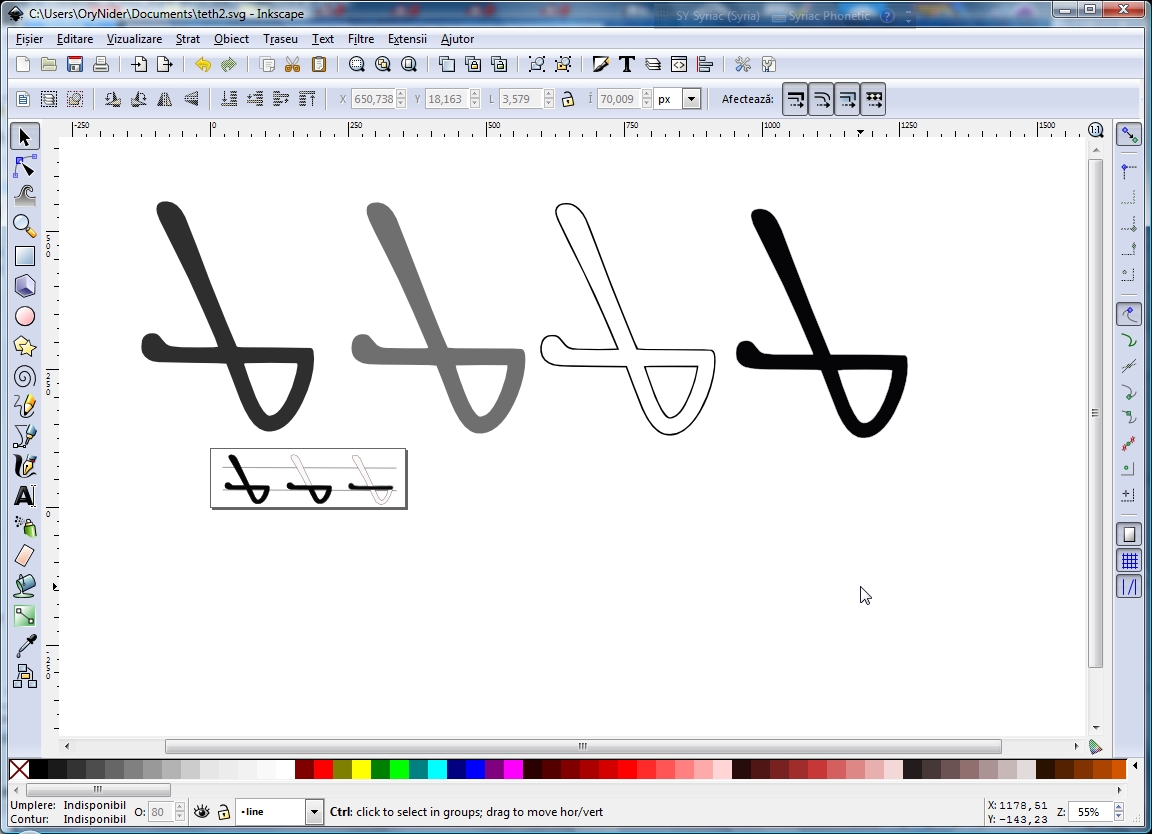This screenshot has height=834, width=1152.
Task: Select the Node editing tool
Action: 25,166
